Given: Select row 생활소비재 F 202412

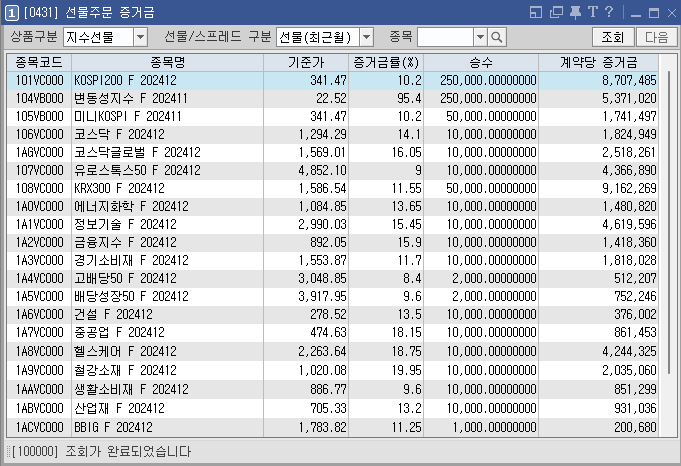Looking at the screenshot, I should (333, 389).
